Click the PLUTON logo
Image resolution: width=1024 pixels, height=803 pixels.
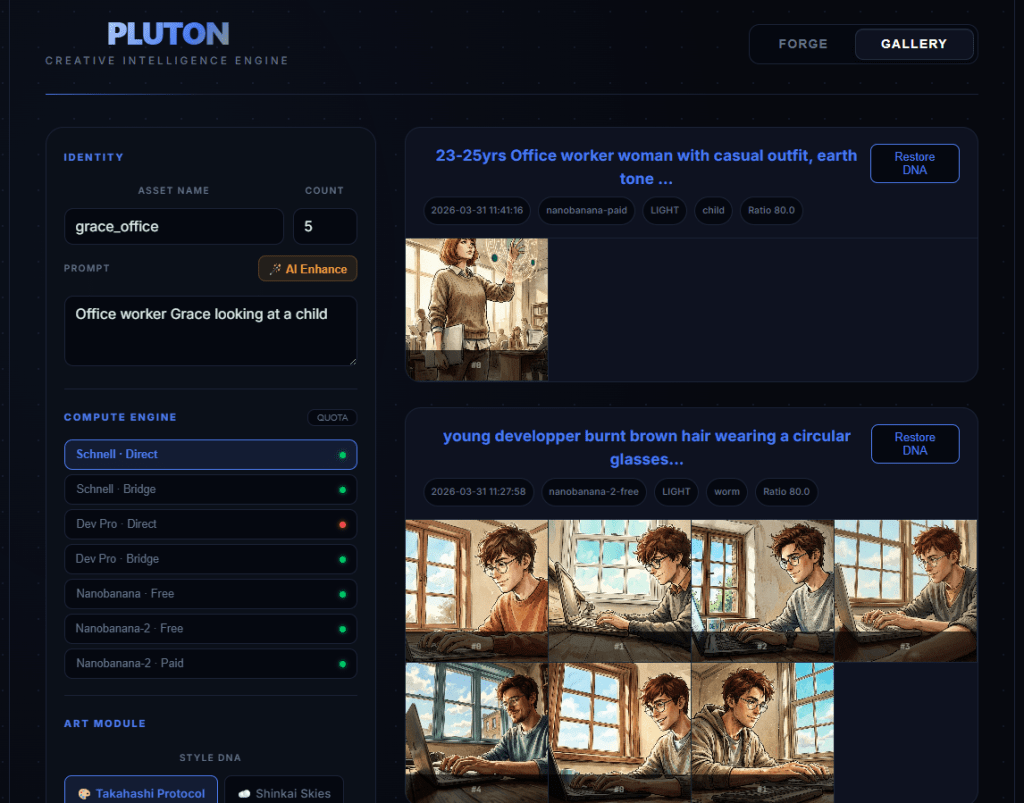click(x=168, y=34)
